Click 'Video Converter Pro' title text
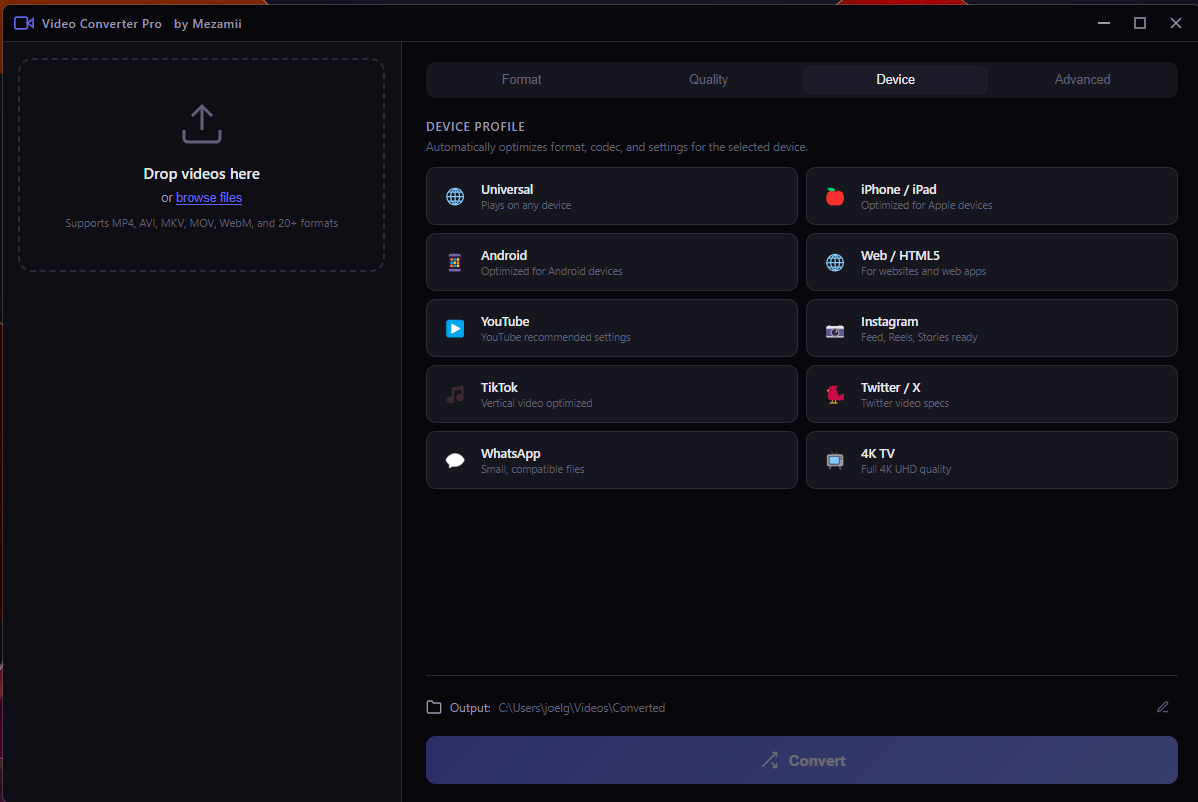Image resolution: width=1198 pixels, height=802 pixels. click(102, 24)
